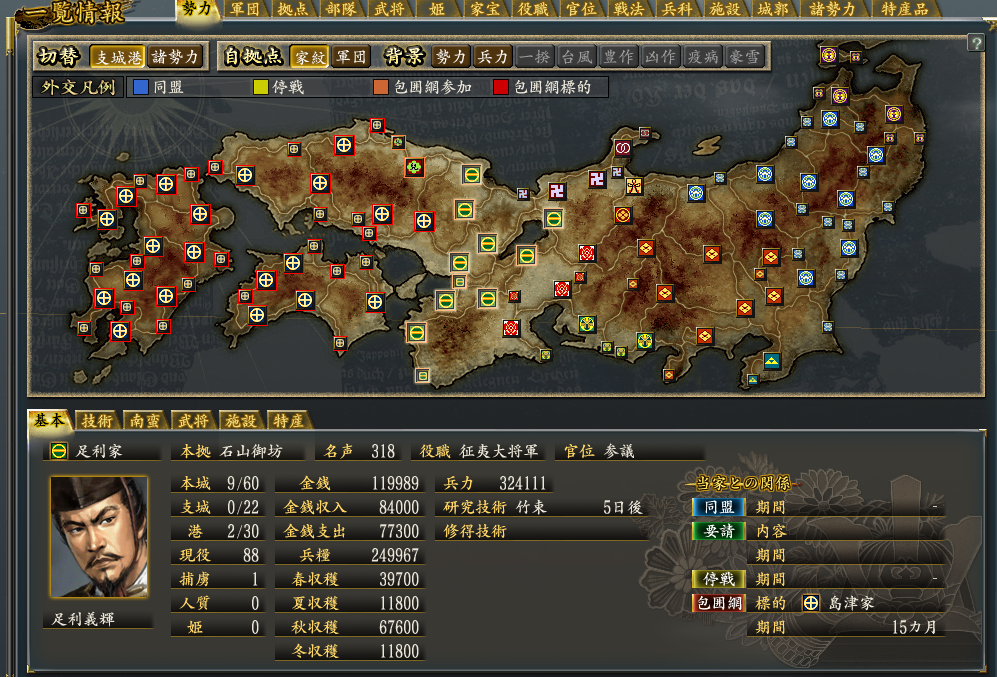Click the 金銭 value 119989
Screen dimensions: 997x677
tap(395, 483)
